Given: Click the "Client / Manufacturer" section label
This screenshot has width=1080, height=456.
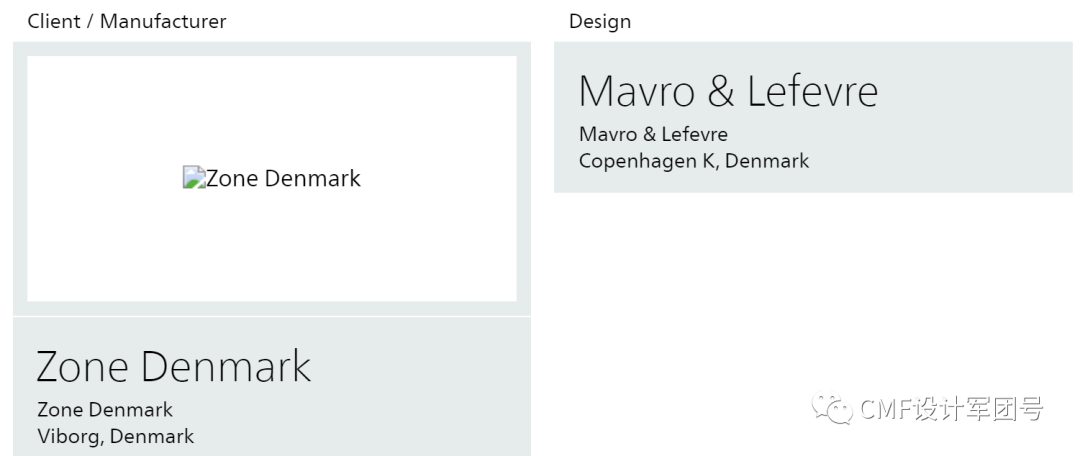Looking at the screenshot, I should click(x=127, y=21).
